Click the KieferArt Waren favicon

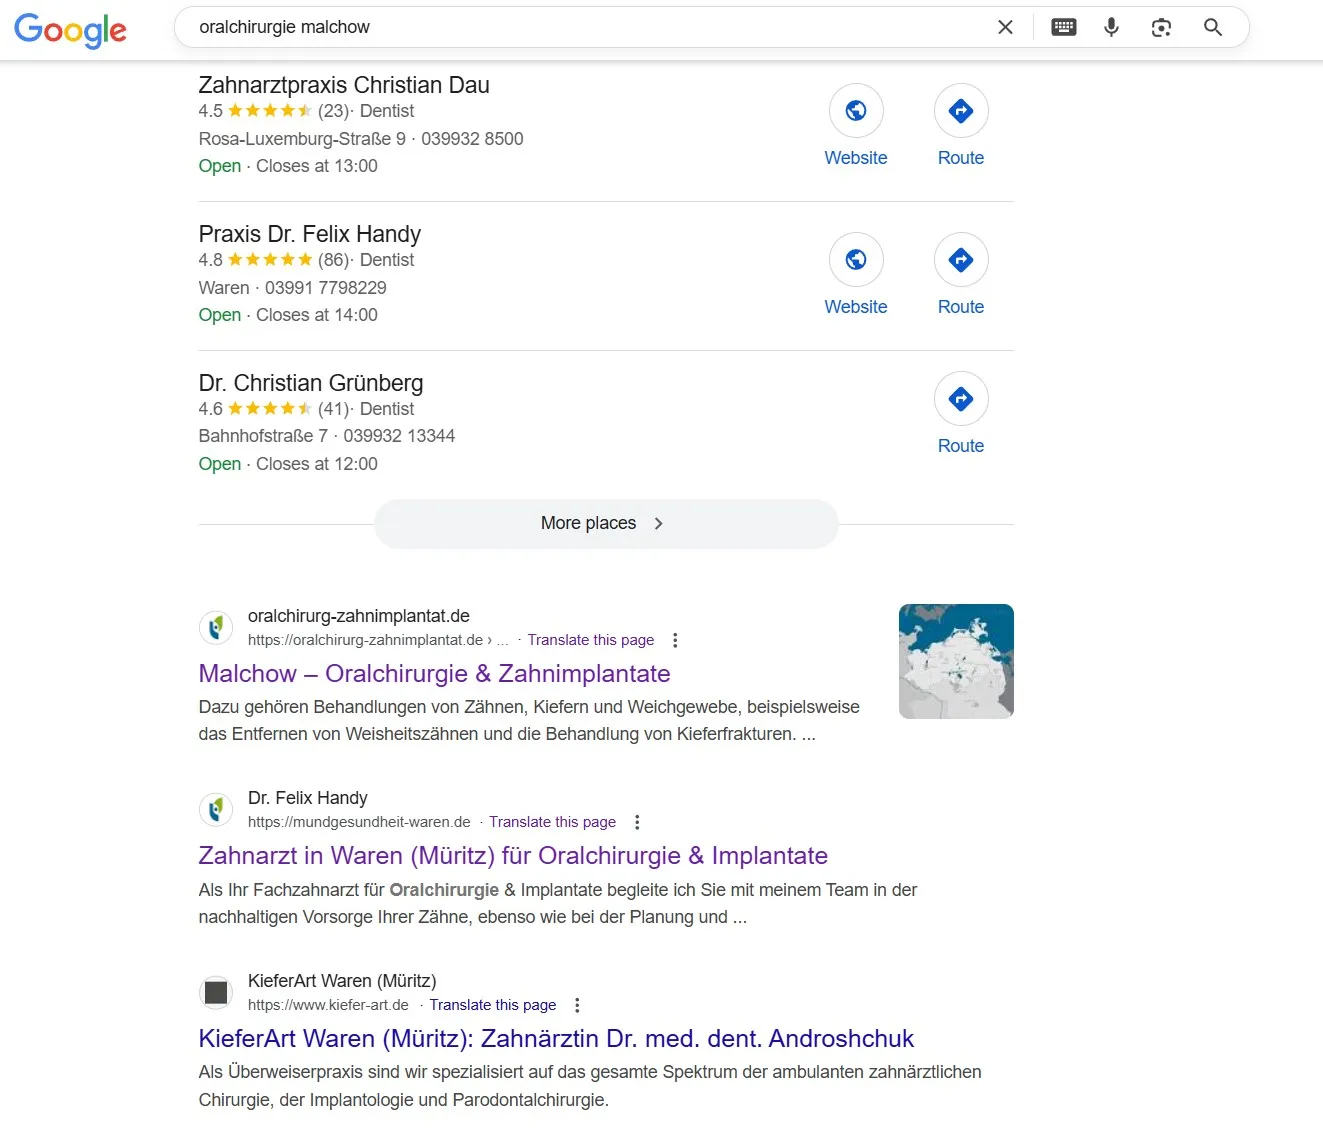click(216, 992)
